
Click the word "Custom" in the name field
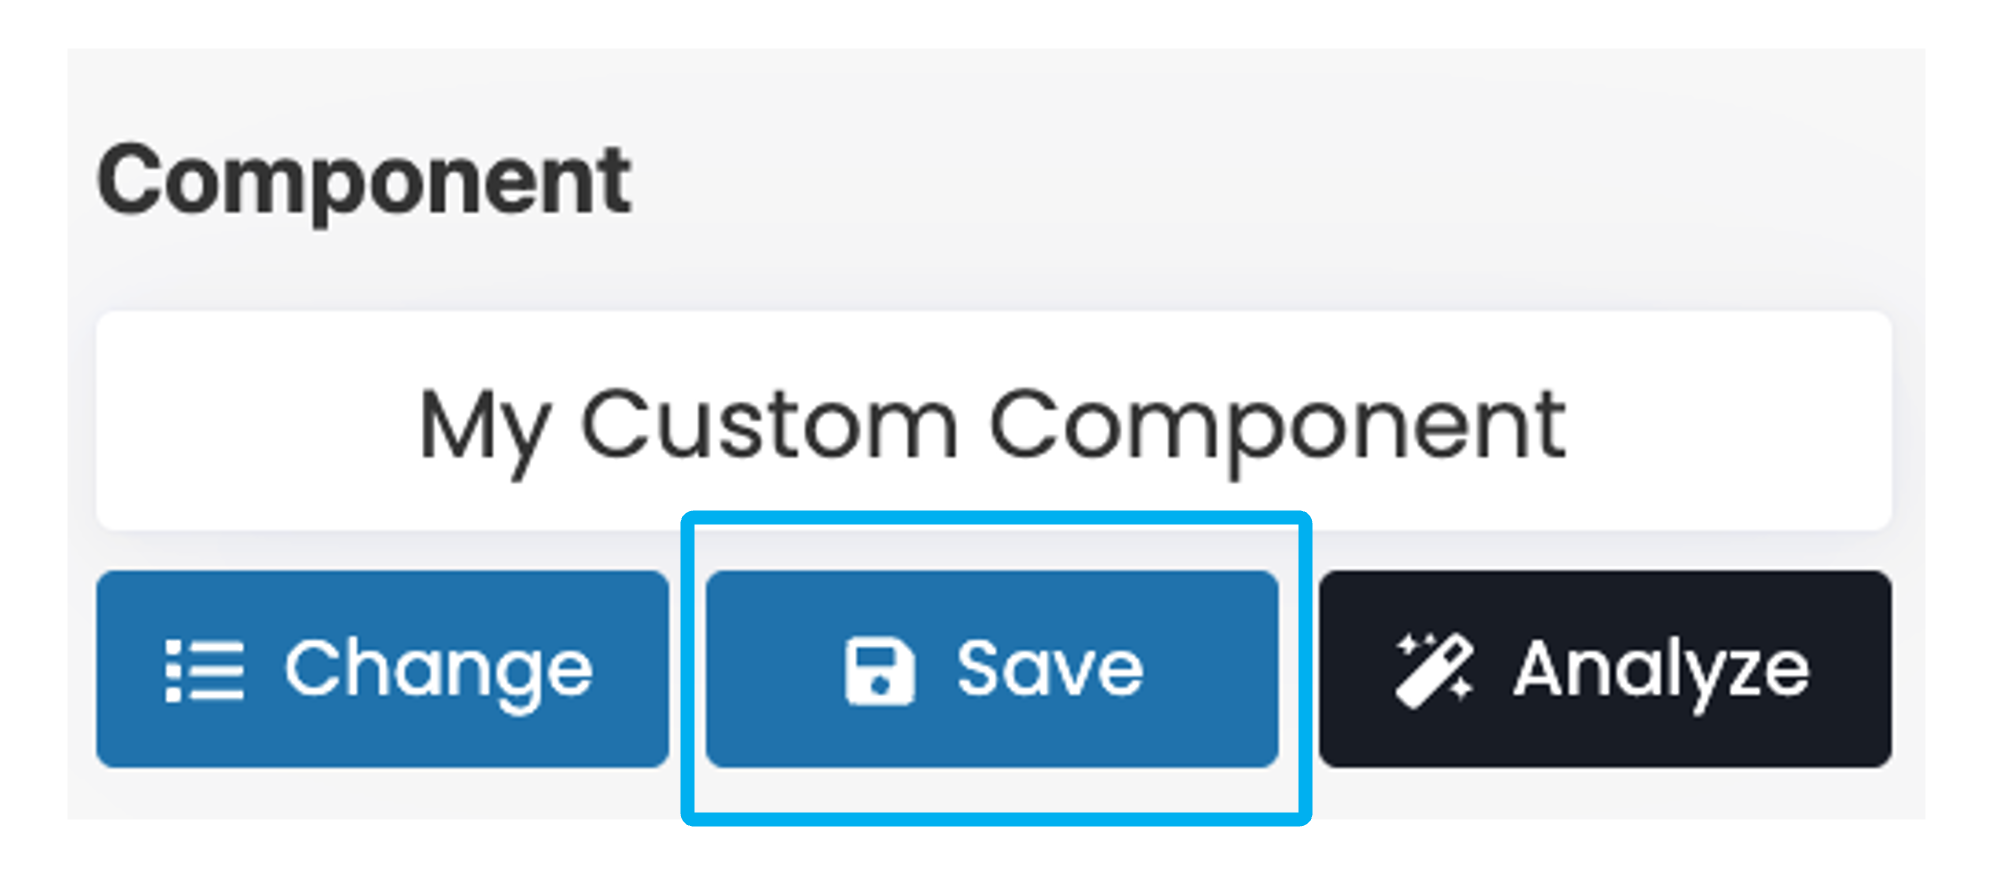click(769, 425)
